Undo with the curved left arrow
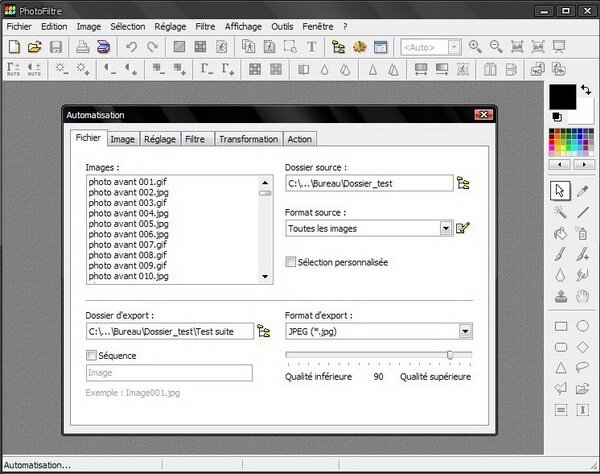Screen dimensions: 600x474 point(131,47)
